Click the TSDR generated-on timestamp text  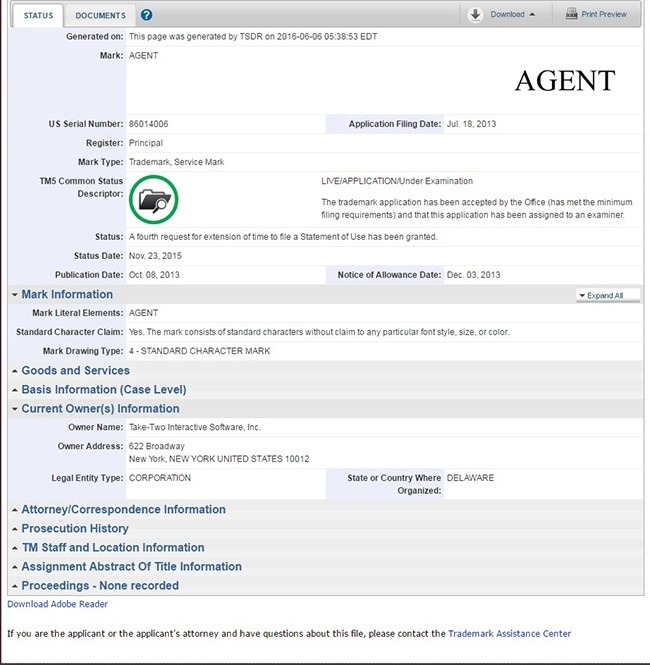pos(253,36)
